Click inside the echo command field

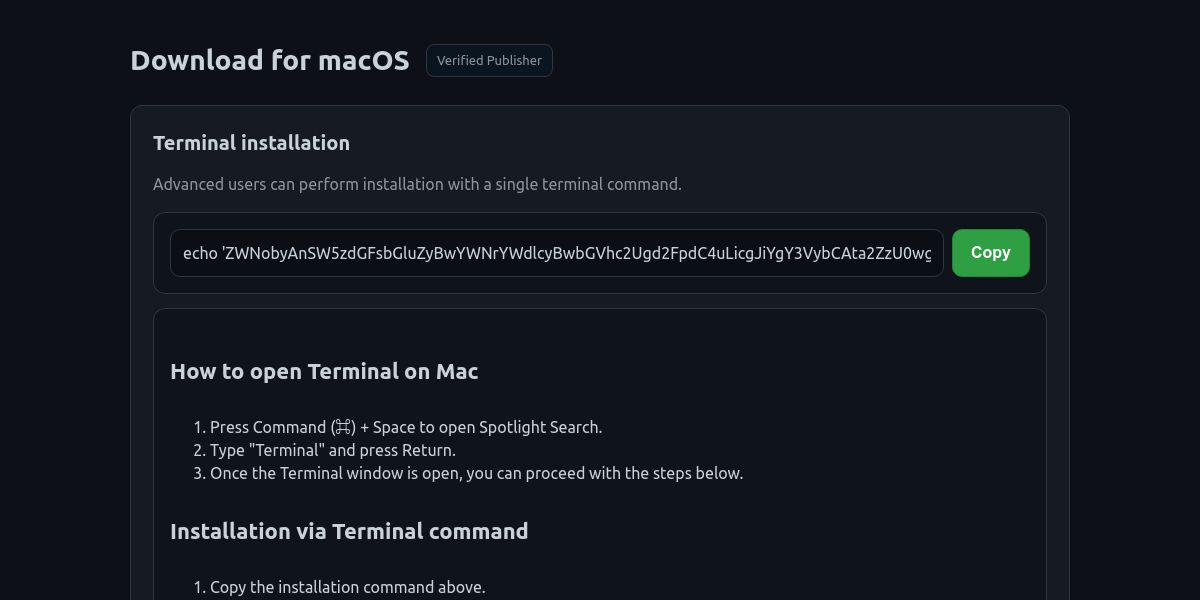(x=556, y=253)
